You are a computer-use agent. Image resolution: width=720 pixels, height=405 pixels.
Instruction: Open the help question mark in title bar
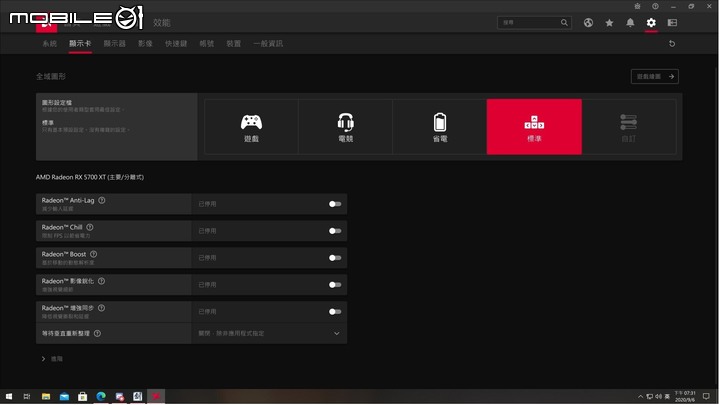(x=655, y=6)
